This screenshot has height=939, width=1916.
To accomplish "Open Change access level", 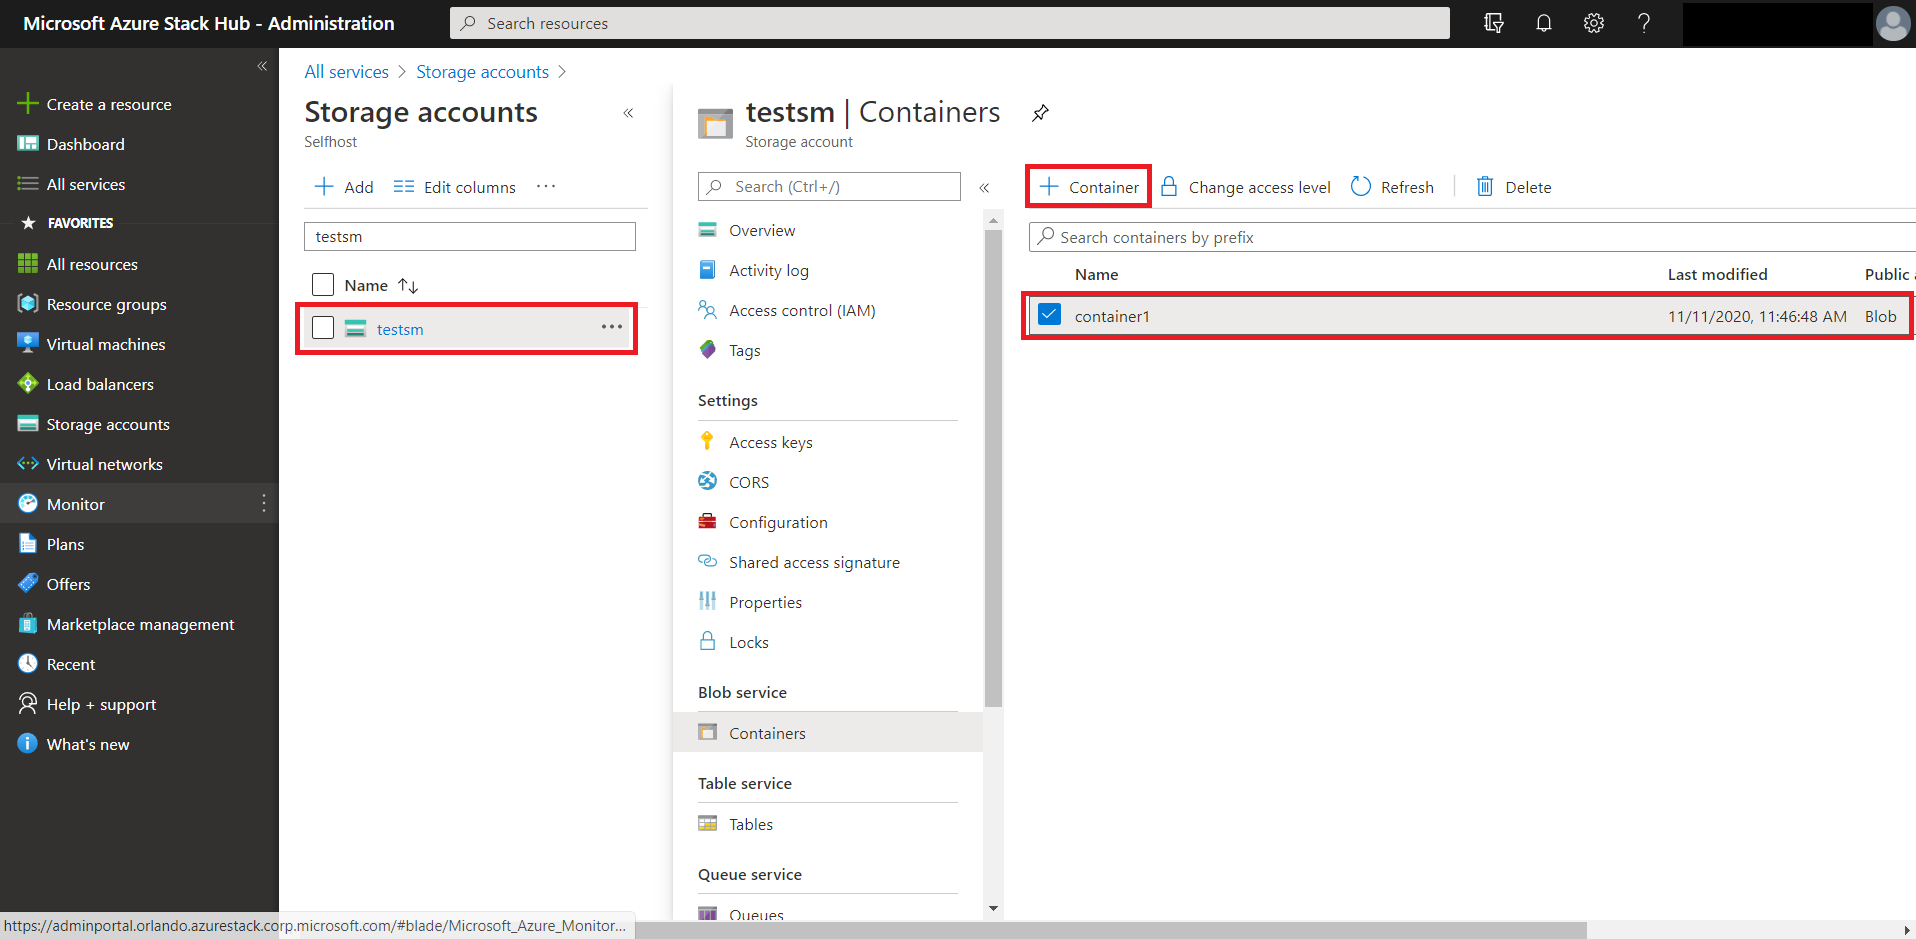I will 1245,187.
